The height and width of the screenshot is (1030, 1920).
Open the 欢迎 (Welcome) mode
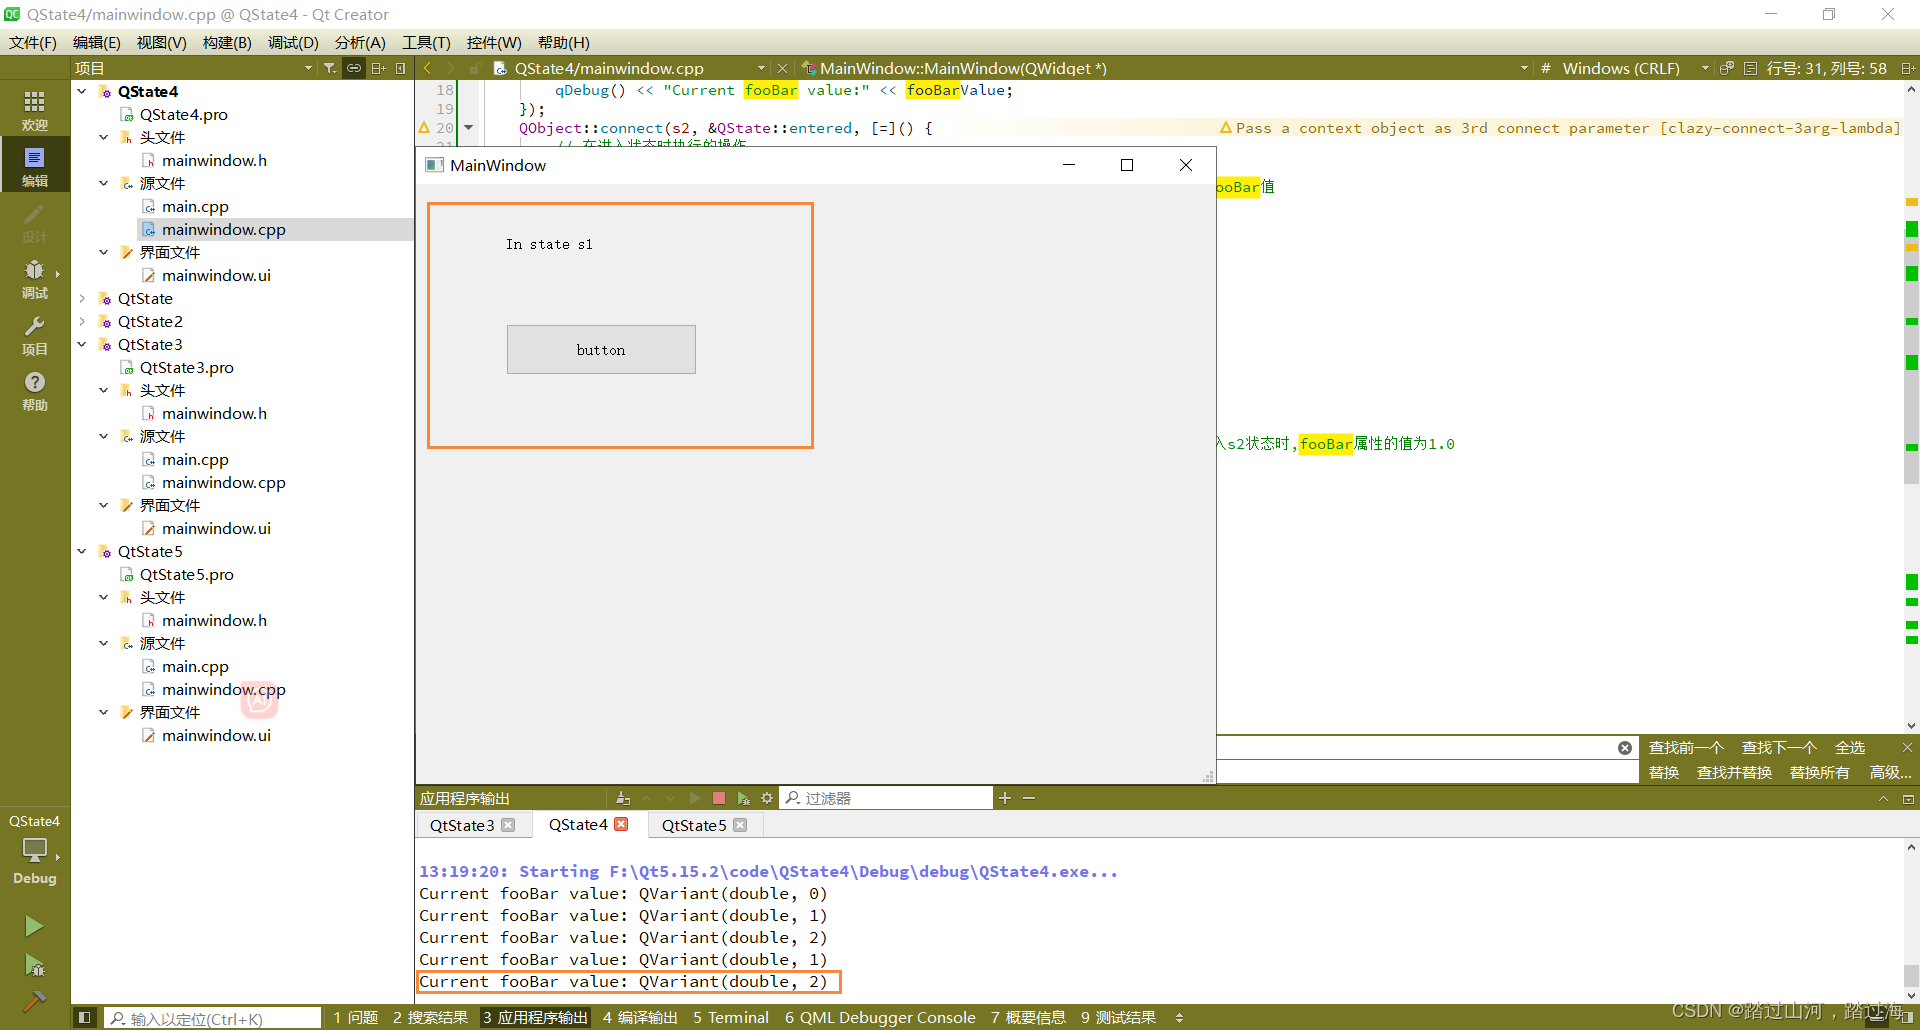coord(35,109)
